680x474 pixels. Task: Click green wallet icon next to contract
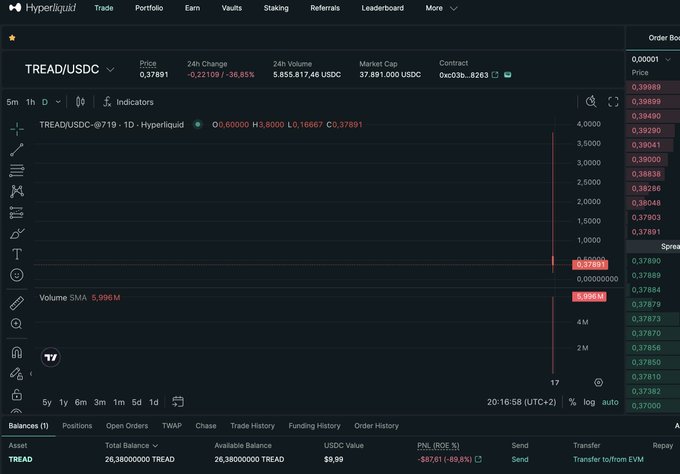tap(507, 75)
